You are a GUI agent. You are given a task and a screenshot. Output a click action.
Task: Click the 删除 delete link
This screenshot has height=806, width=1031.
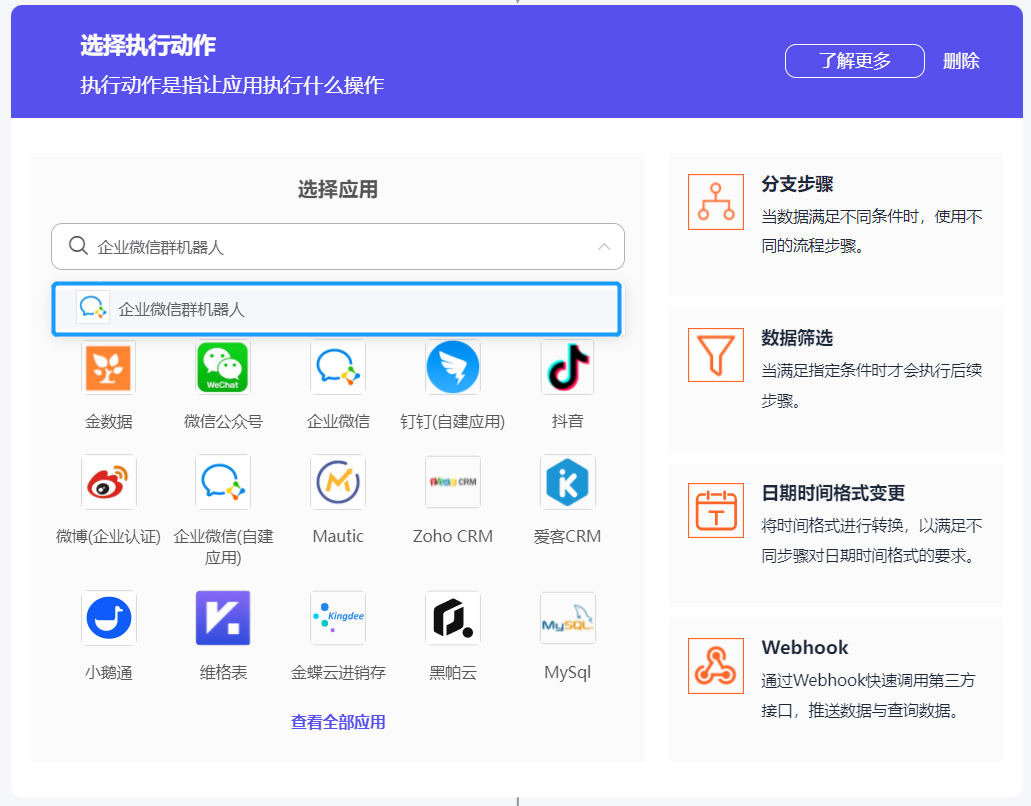[961, 61]
